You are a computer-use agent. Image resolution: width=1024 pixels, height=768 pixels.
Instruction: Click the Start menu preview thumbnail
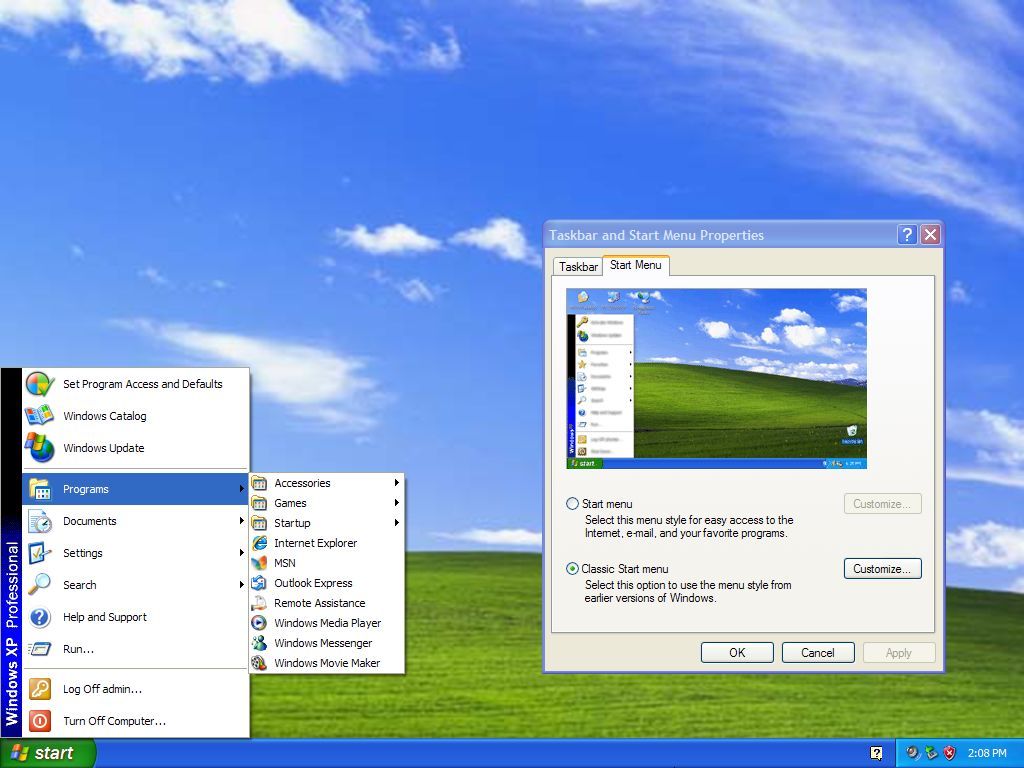pos(715,377)
